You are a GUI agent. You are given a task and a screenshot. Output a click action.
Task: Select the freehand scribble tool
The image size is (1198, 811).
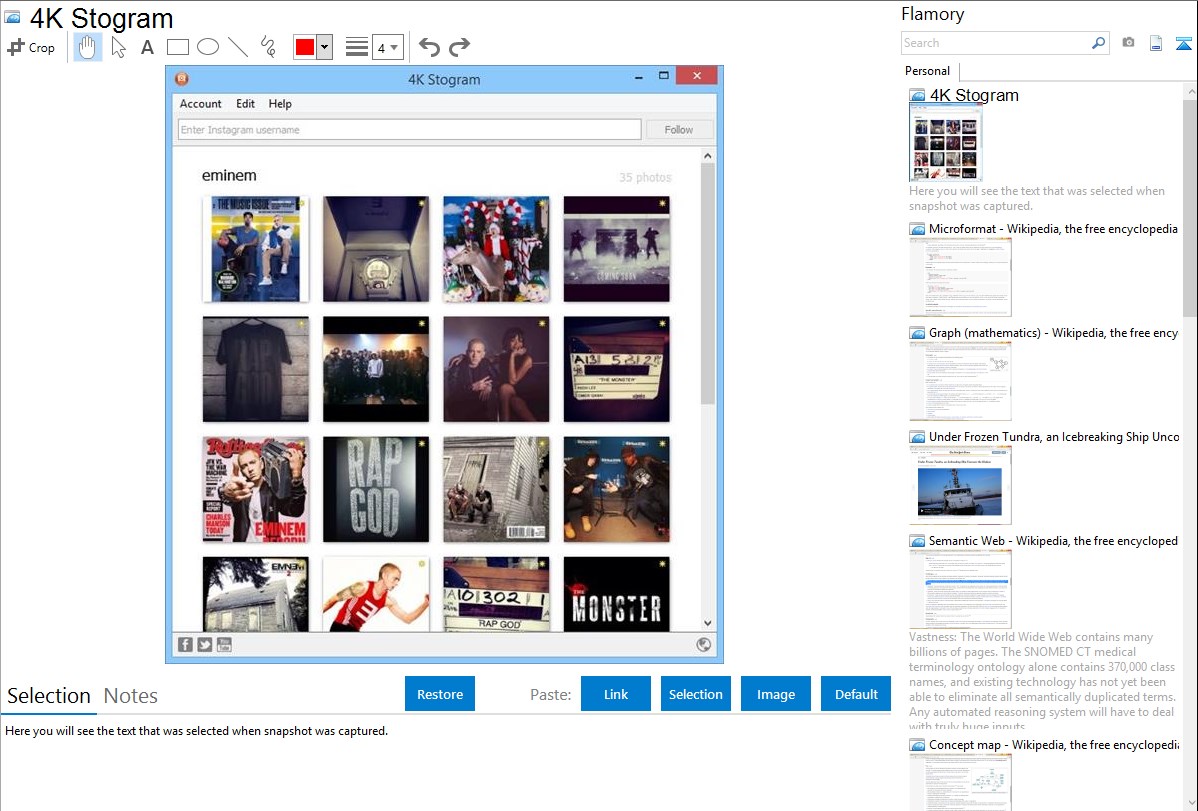tap(268, 47)
